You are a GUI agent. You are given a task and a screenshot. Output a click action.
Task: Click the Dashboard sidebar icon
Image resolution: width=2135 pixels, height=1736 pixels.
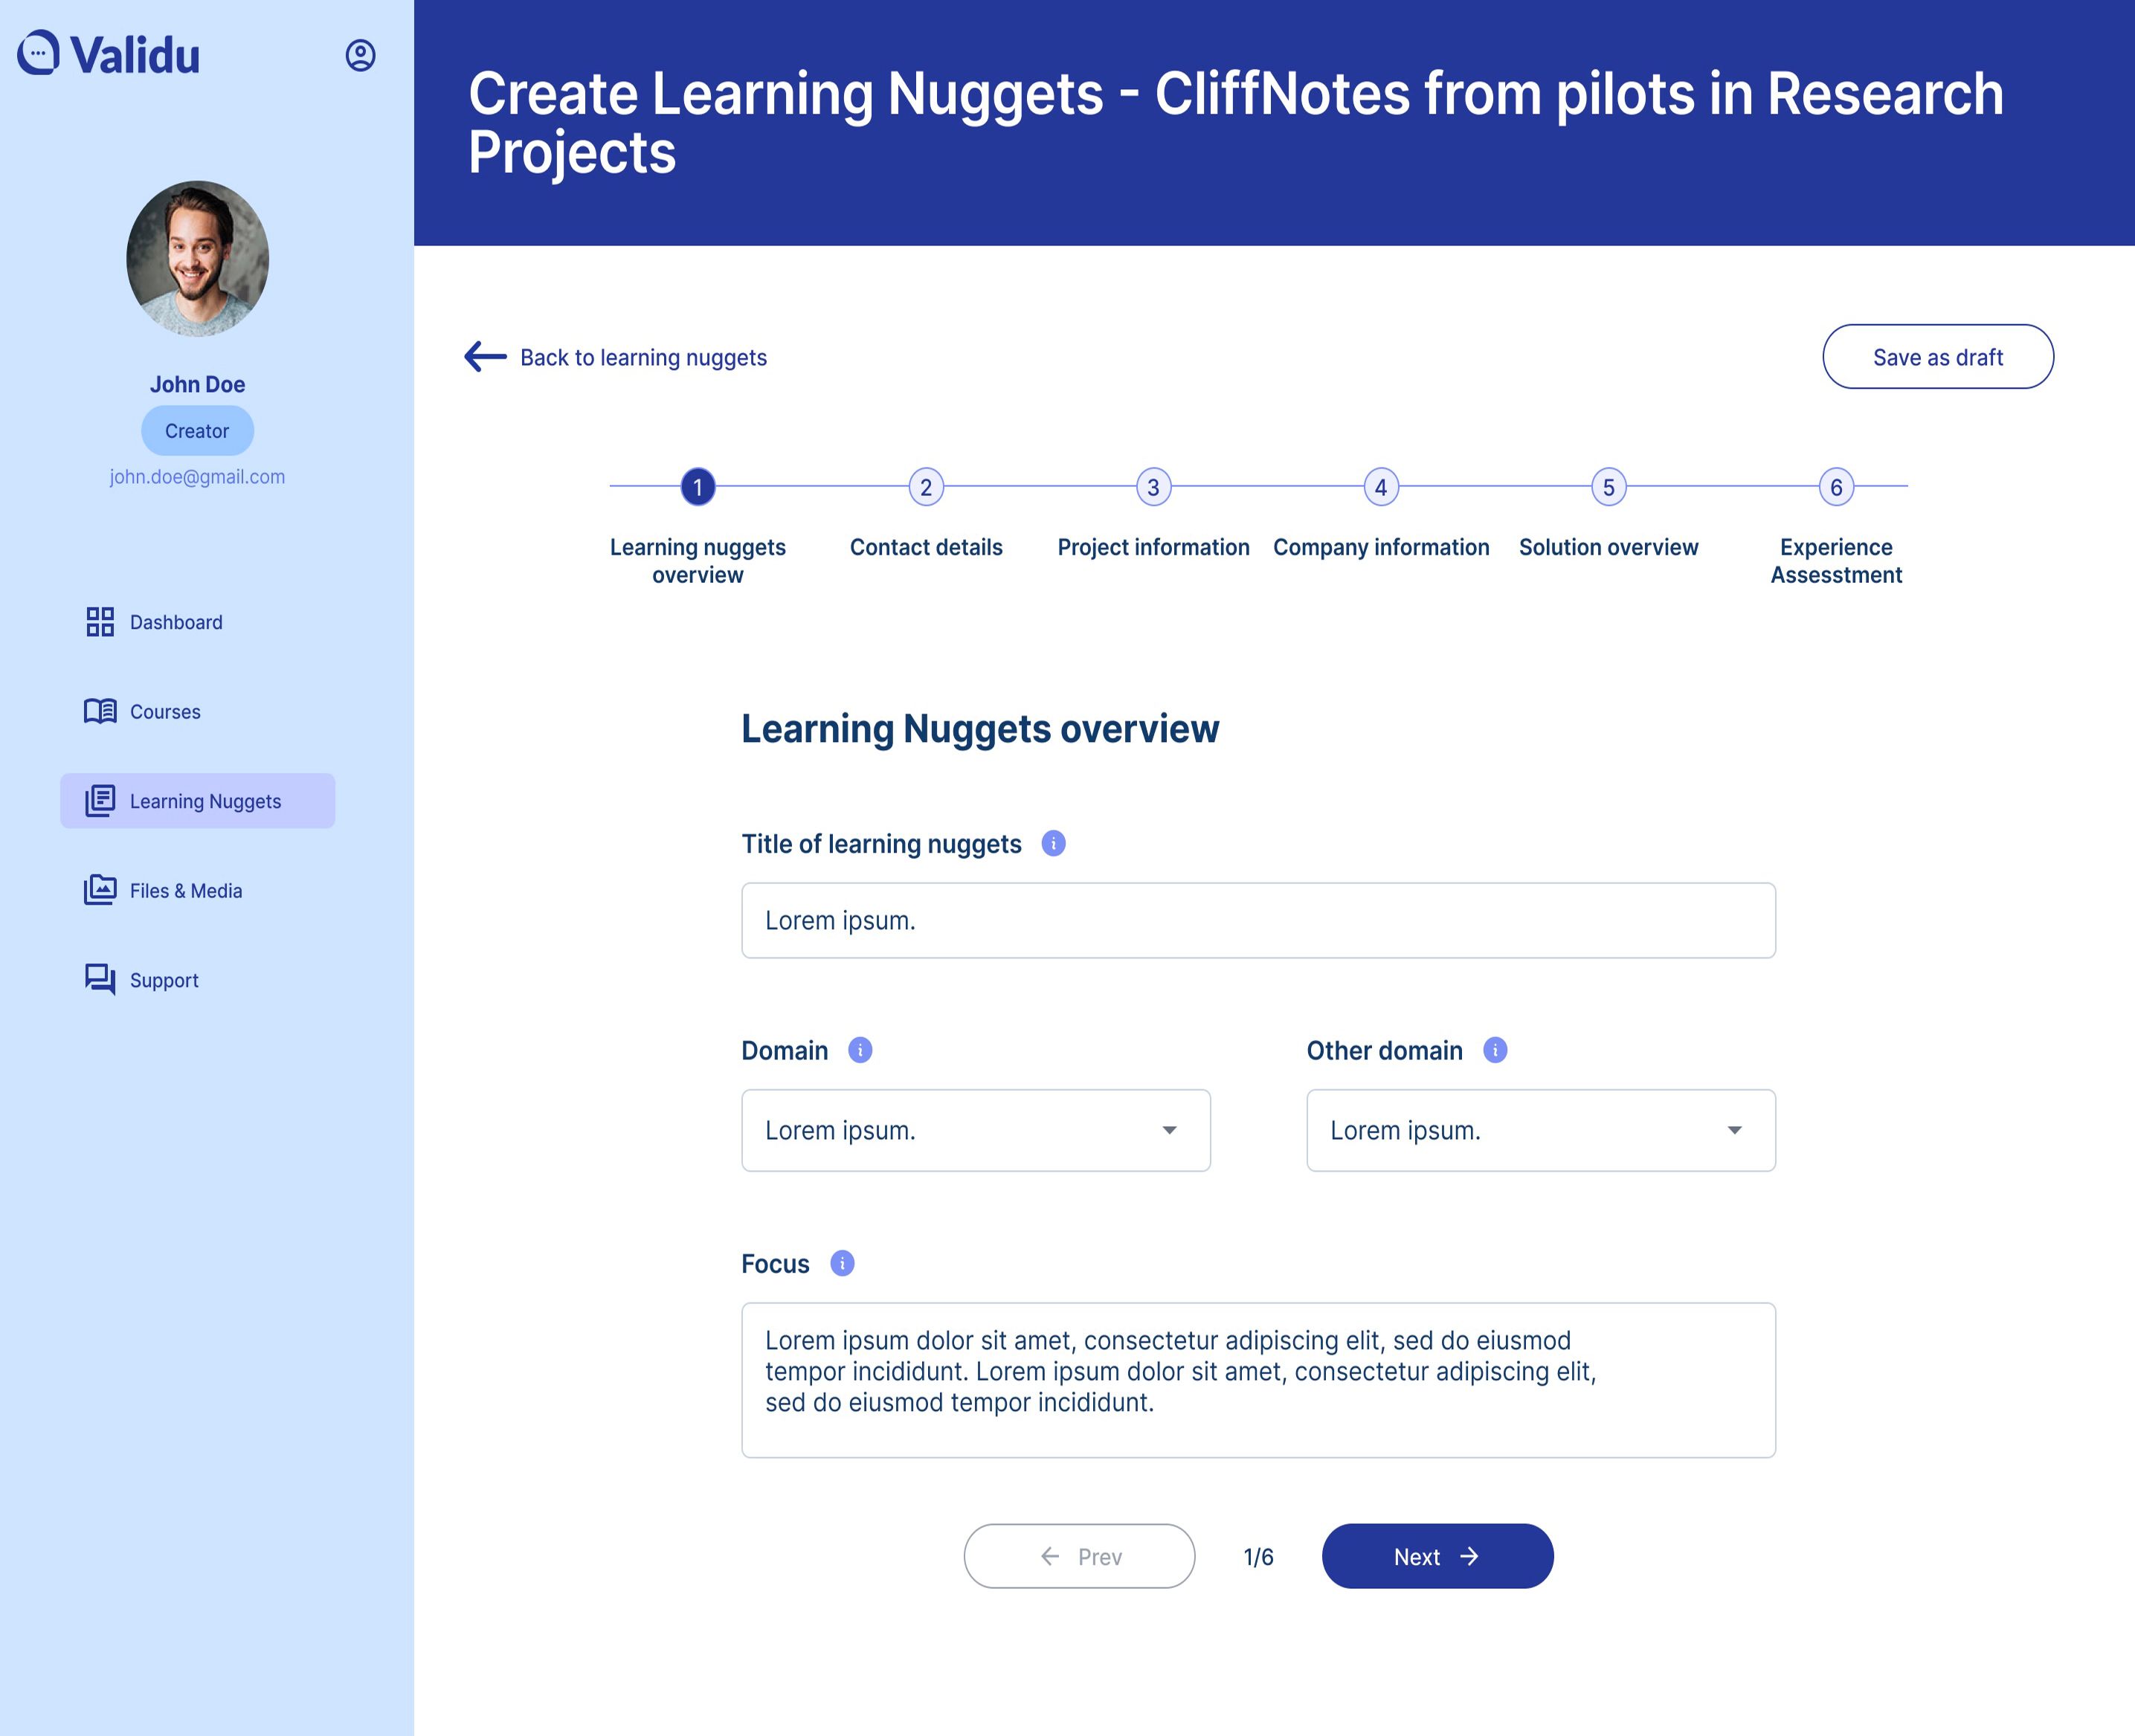click(99, 622)
